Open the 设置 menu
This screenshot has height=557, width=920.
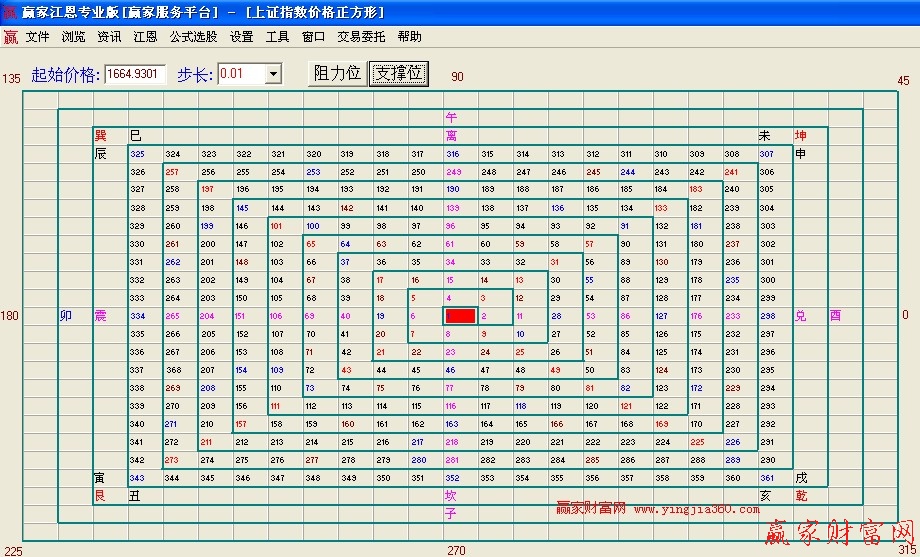coord(241,37)
